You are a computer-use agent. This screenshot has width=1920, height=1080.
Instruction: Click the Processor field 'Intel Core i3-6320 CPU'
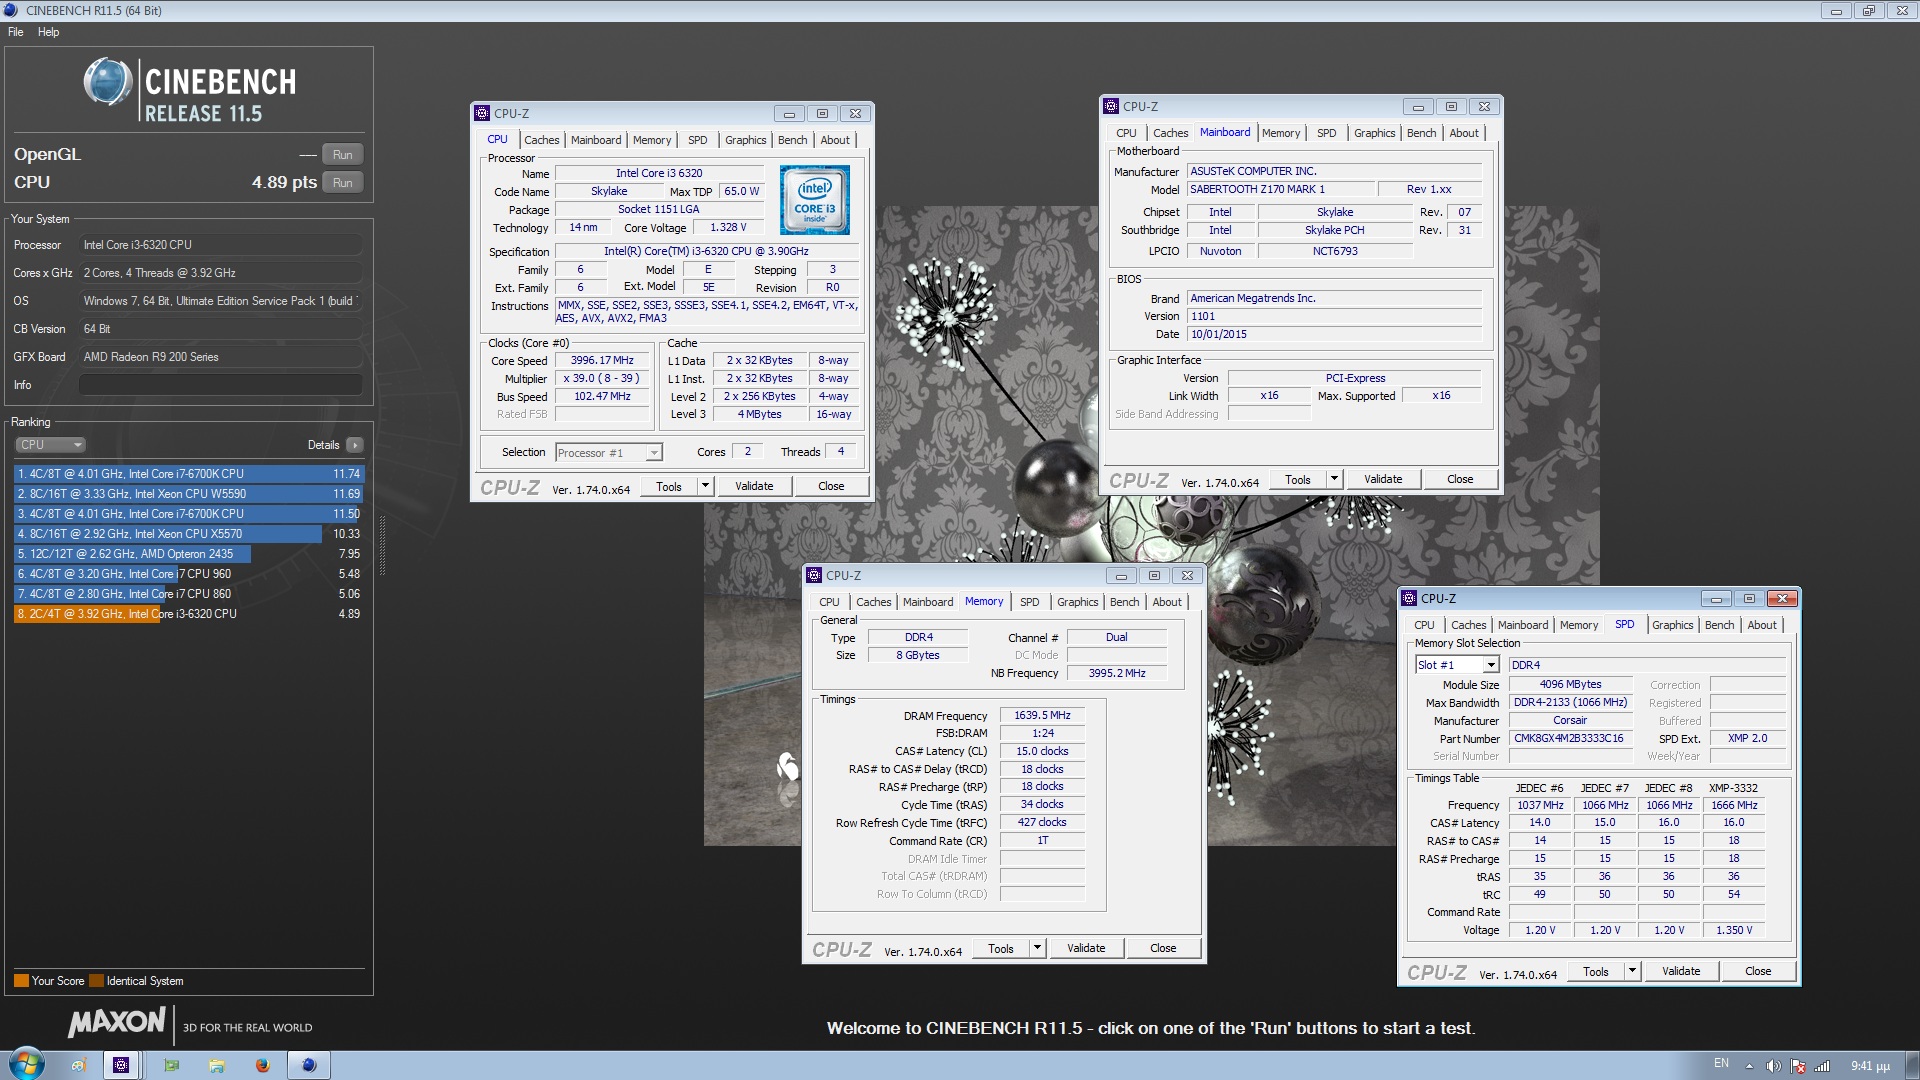pyautogui.click(x=220, y=245)
